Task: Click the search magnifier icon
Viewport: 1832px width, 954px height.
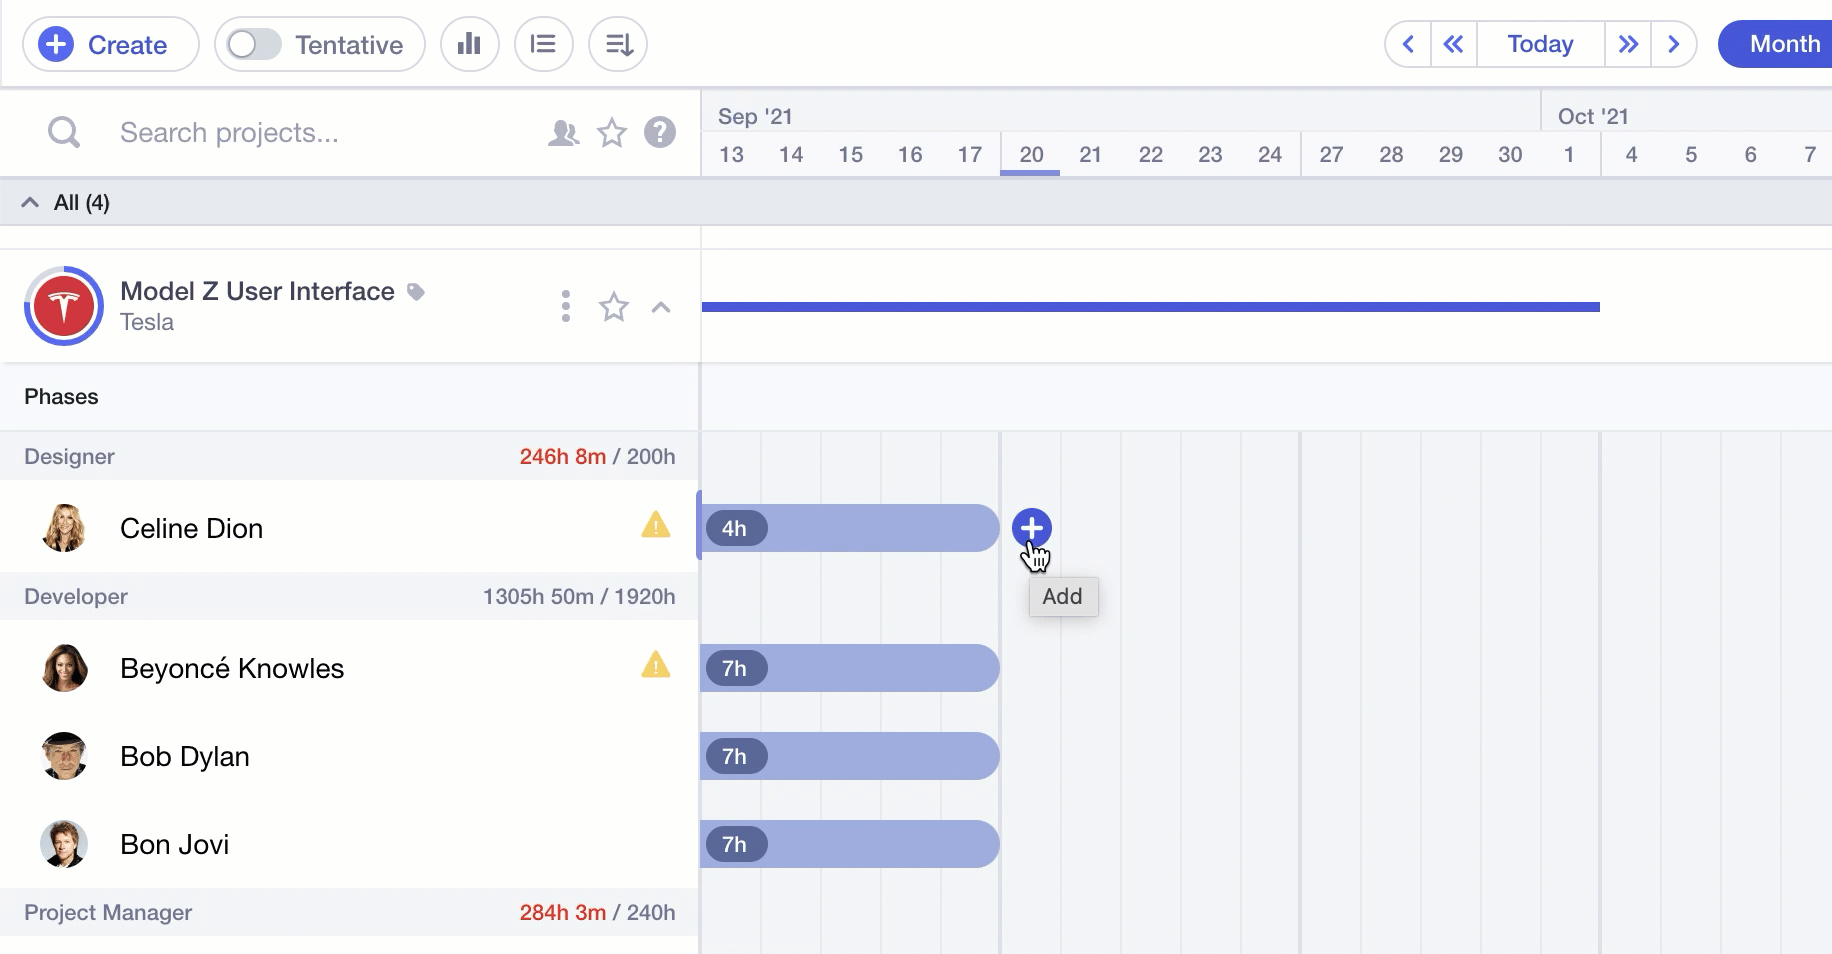Action: (63, 131)
